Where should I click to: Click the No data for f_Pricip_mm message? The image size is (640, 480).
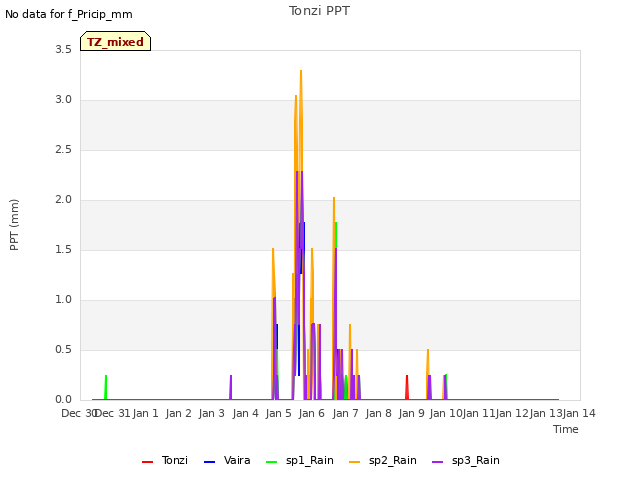click(x=69, y=14)
